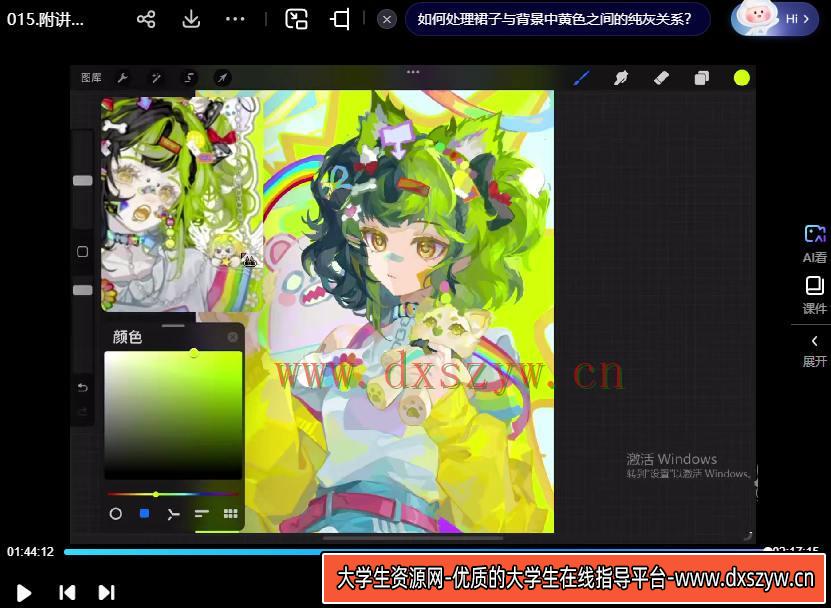The height and width of the screenshot is (608, 831).
Task: Switch to the Value sliders color mode
Action: pyautogui.click(x=201, y=514)
